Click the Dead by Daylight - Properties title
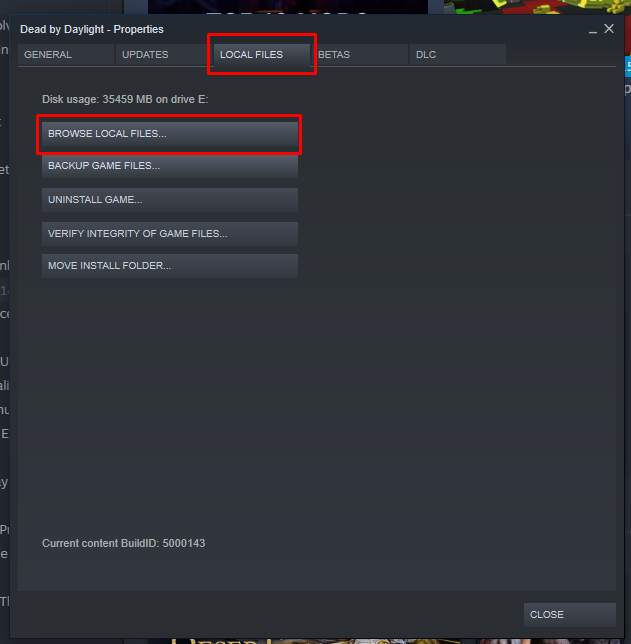This screenshot has height=644, width=631. click(x=92, y=30)
